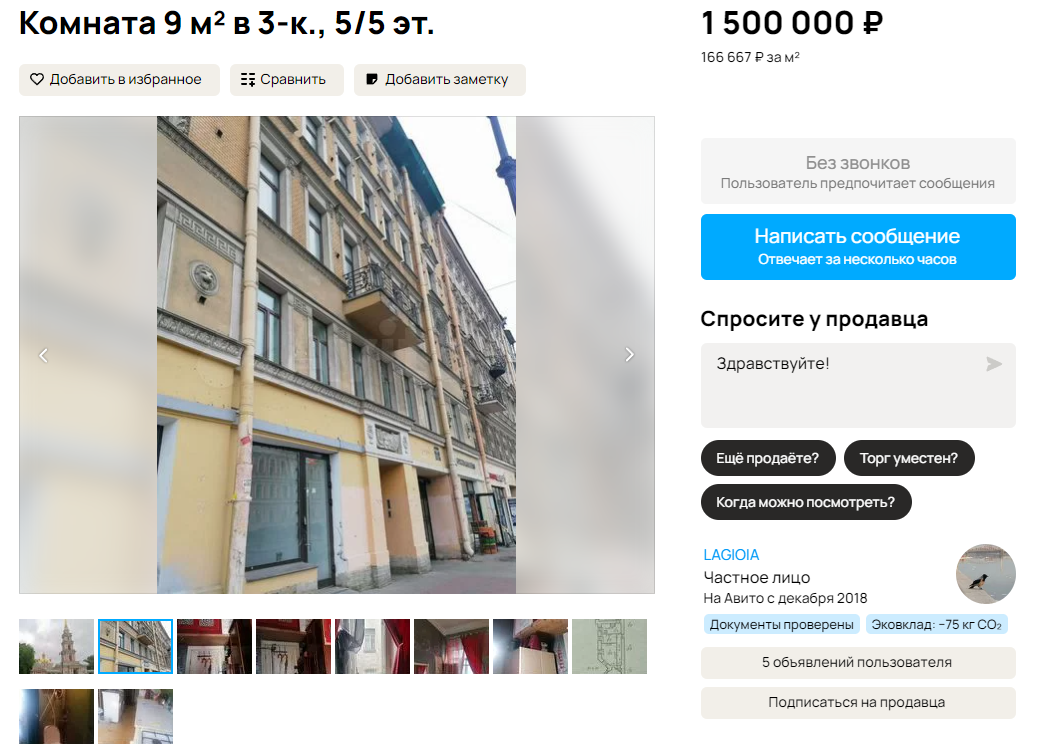Screen dimensions: 1053x753
Task: View 5 объявлений пользователя
Action: pyautogui.click(x=858, y=662)
